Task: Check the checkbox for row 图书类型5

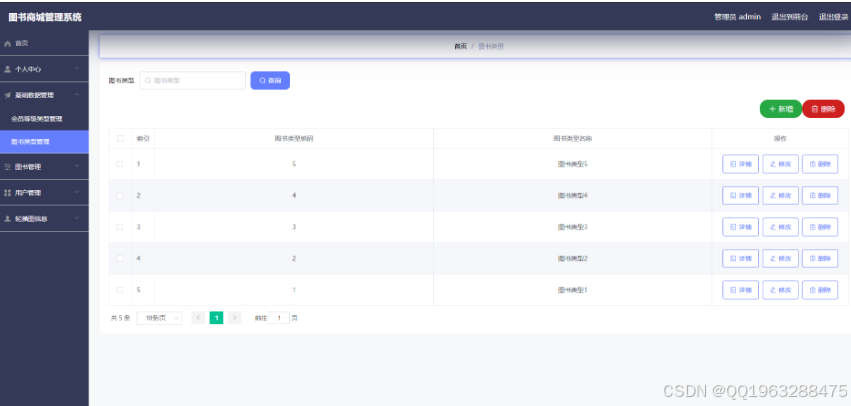Action: 120,164
